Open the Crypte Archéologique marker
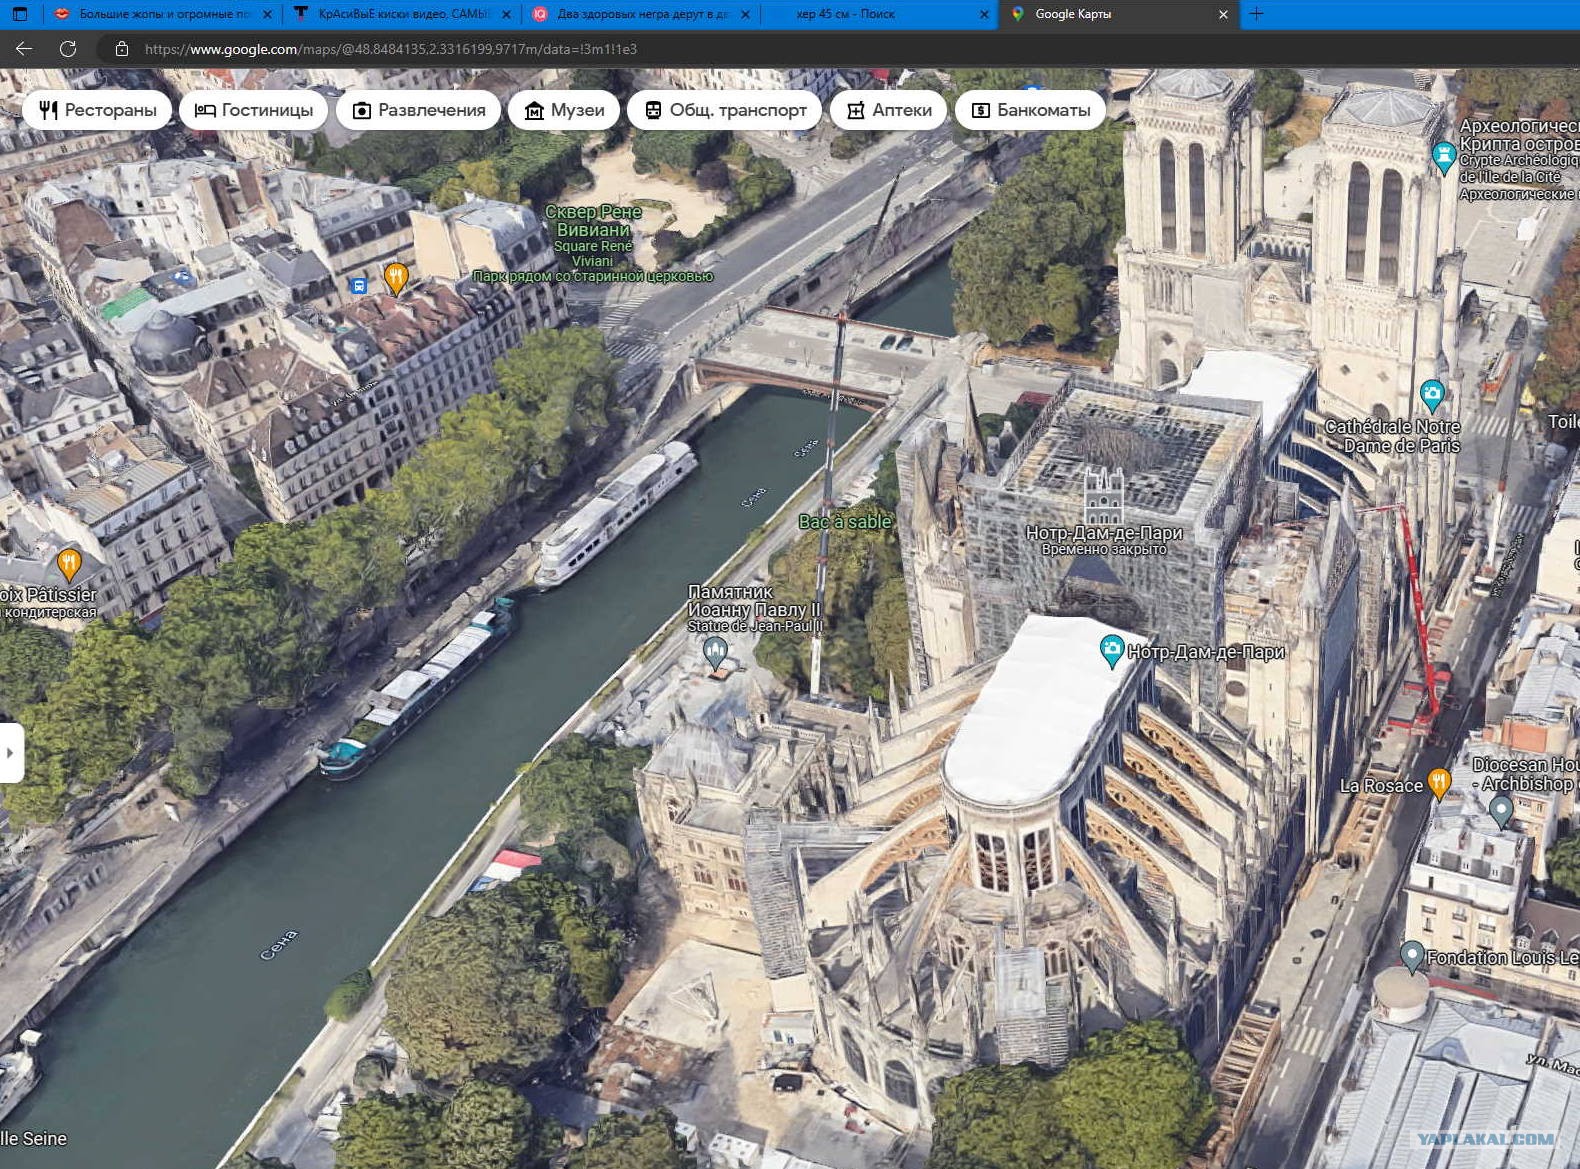The width and height of the screenshot is (1580, 1169). 1444,158
